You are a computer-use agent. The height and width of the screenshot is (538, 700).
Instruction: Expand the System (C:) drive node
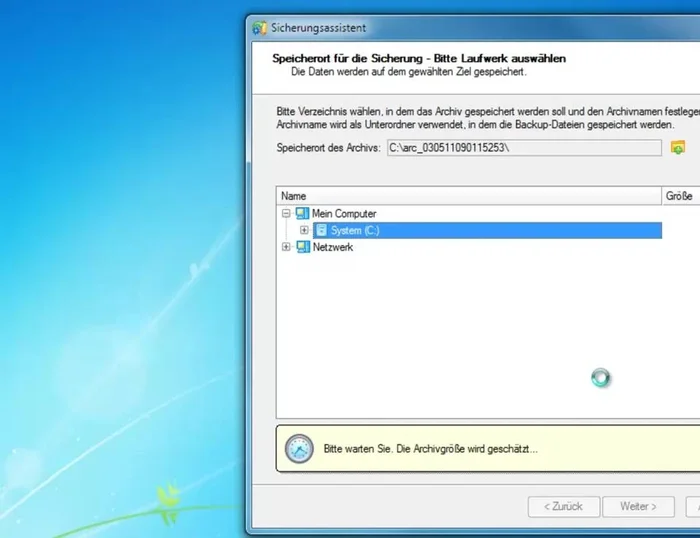(305, 231)
